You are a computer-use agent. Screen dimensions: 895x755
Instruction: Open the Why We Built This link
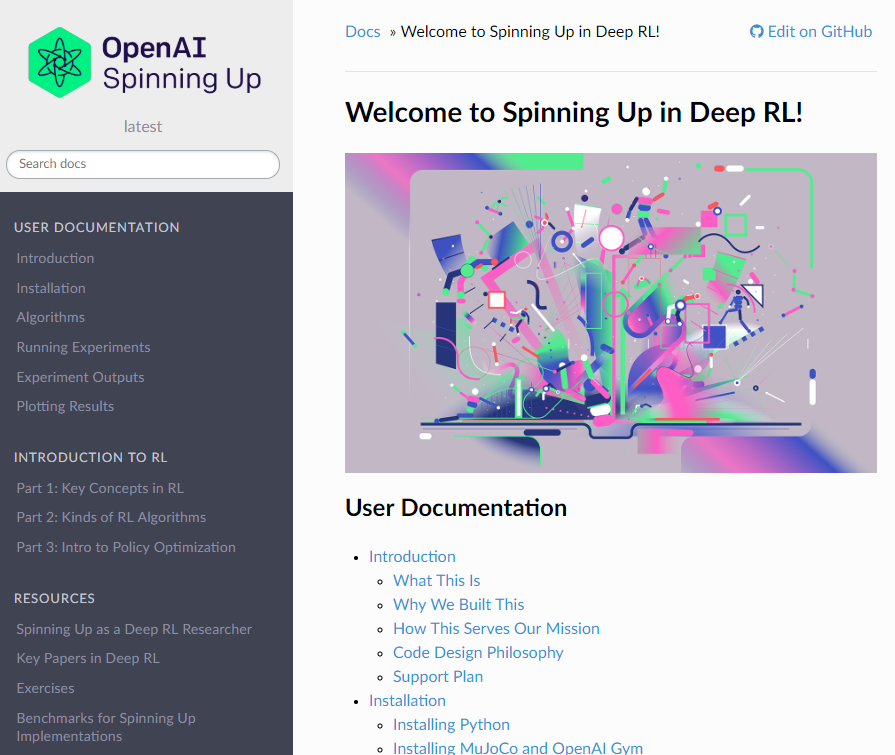(x=458, y=605)
